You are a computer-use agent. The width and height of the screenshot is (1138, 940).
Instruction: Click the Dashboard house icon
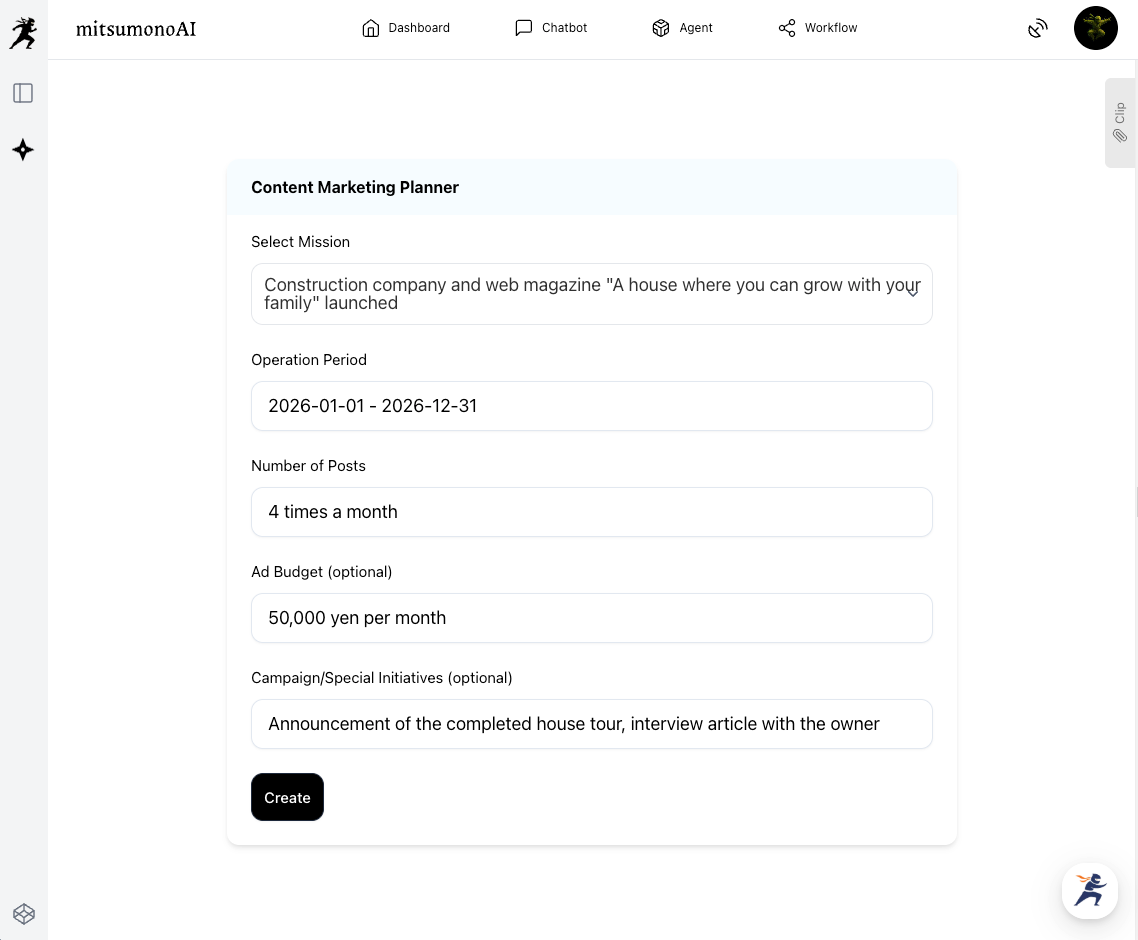pos(371,28)
